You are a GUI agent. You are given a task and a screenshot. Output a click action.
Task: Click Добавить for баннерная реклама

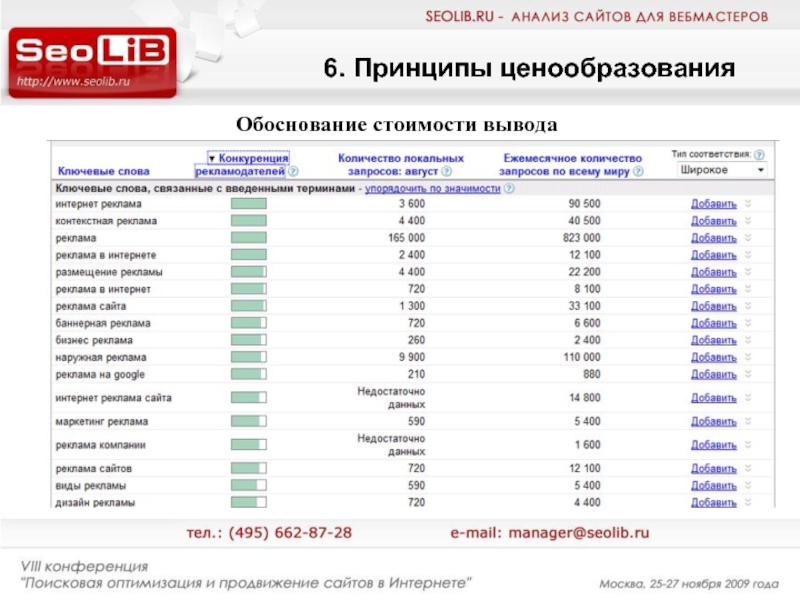pos(714,323)
